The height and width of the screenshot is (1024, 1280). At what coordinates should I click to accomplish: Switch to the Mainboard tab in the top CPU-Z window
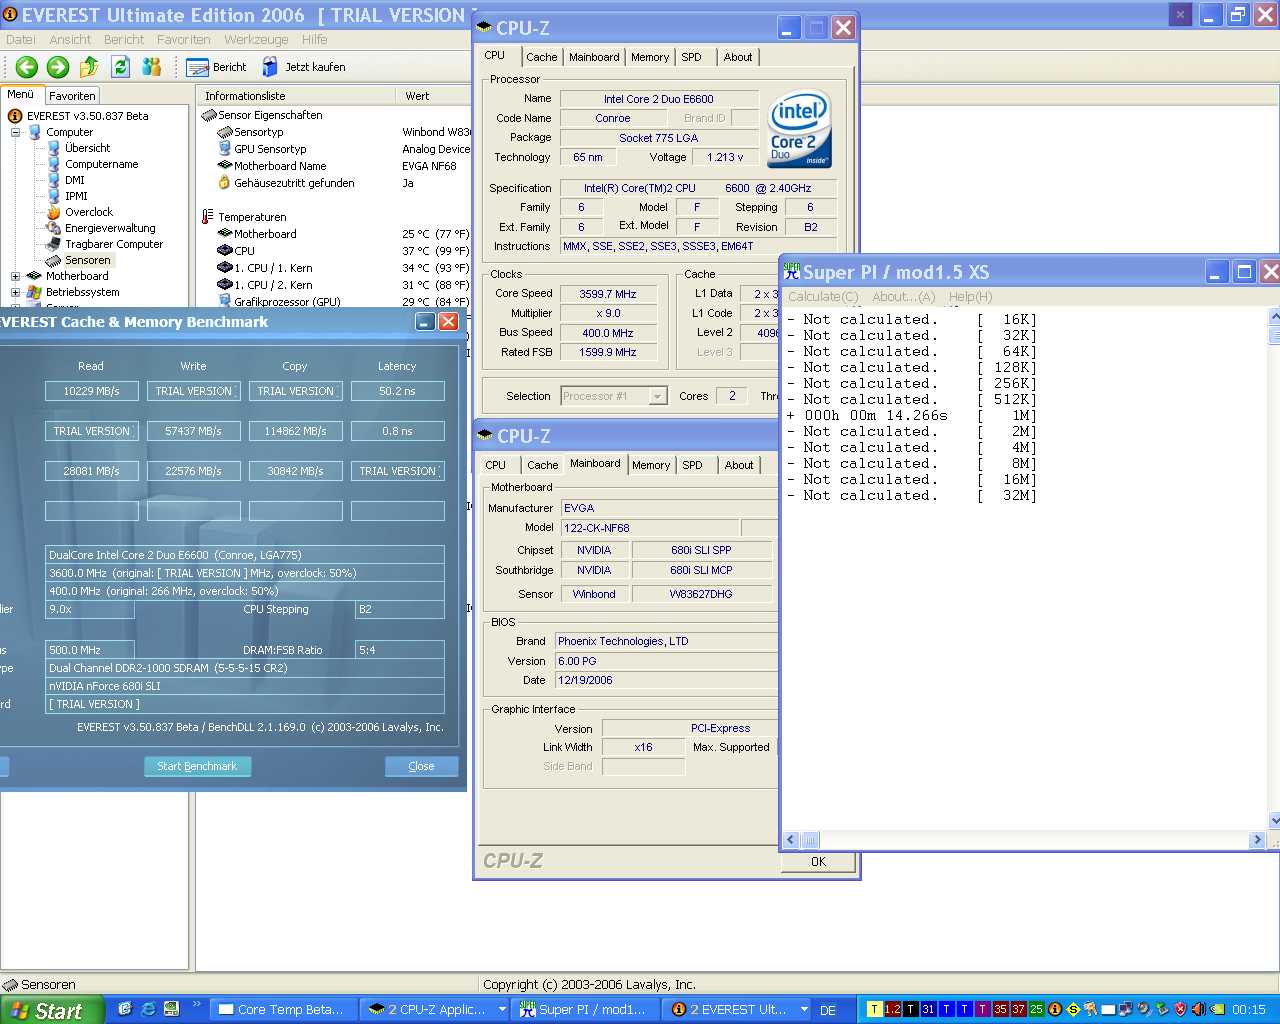click(x=594, y=57)
